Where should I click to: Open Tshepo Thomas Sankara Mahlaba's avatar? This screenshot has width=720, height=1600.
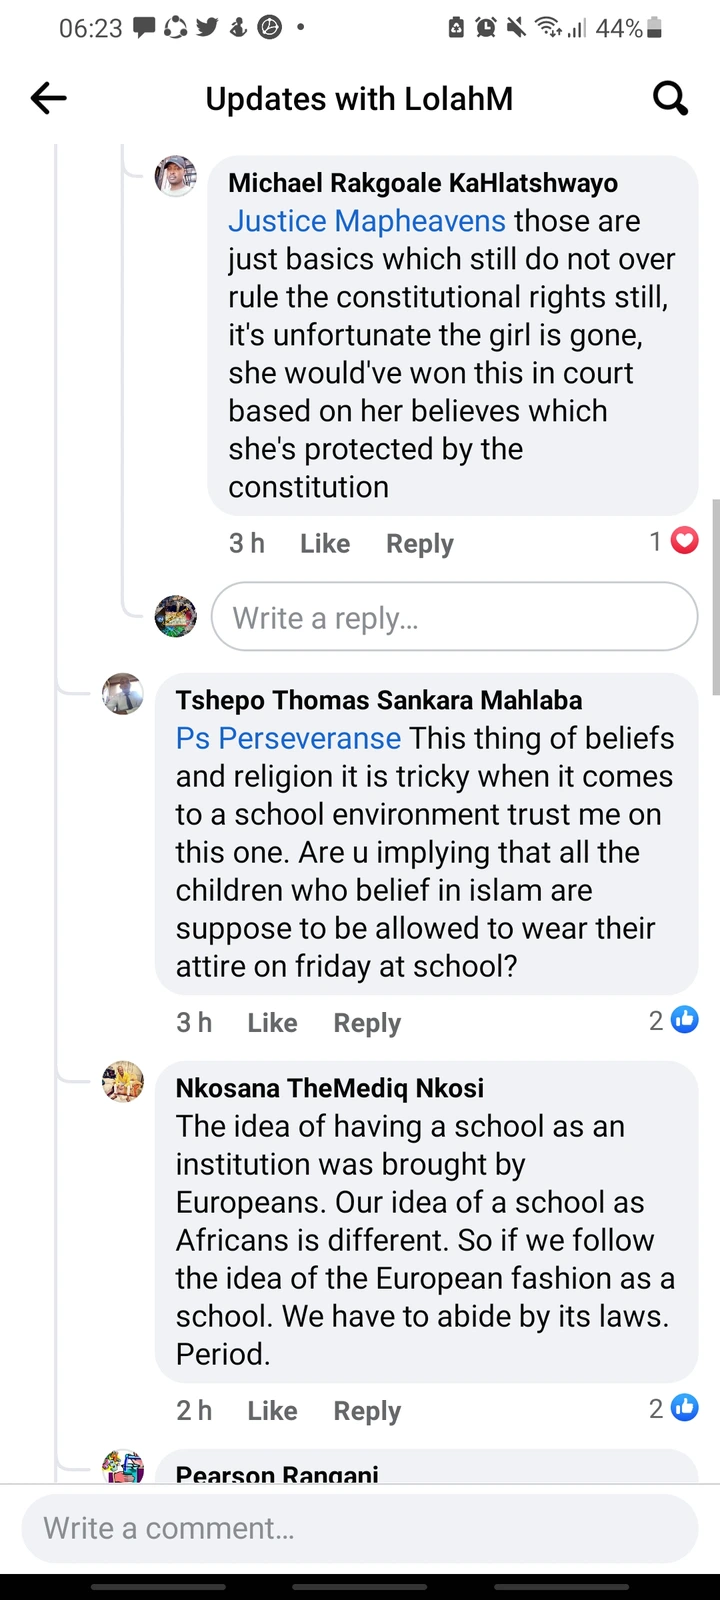tap(123, 694)
